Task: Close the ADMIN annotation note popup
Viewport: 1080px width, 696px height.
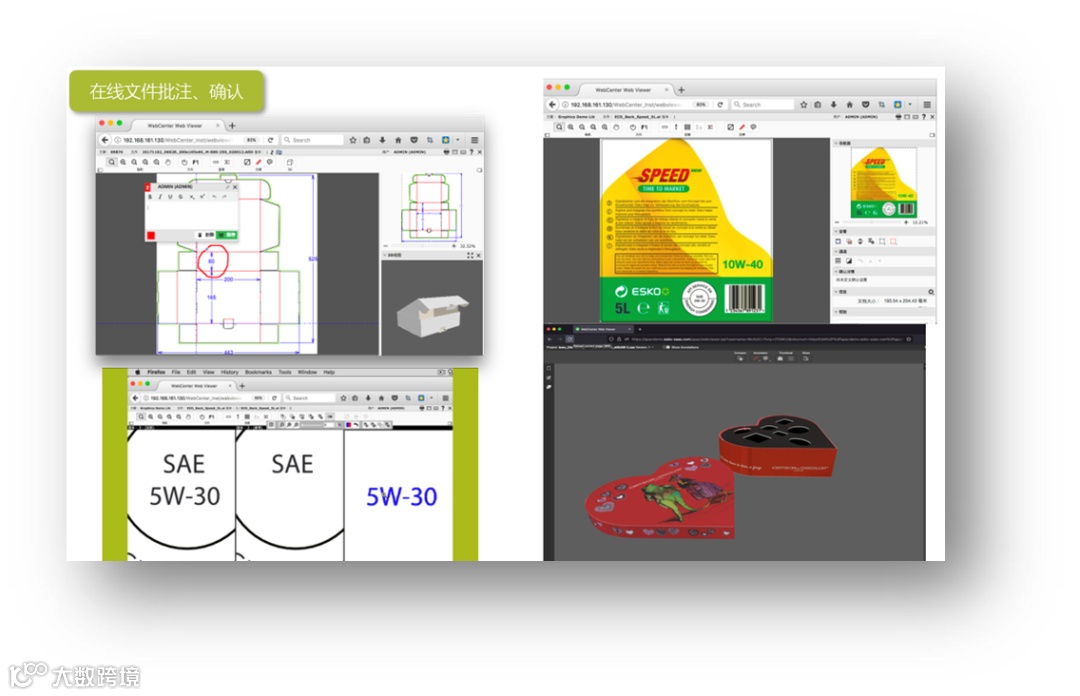Action: click(236, 187)
